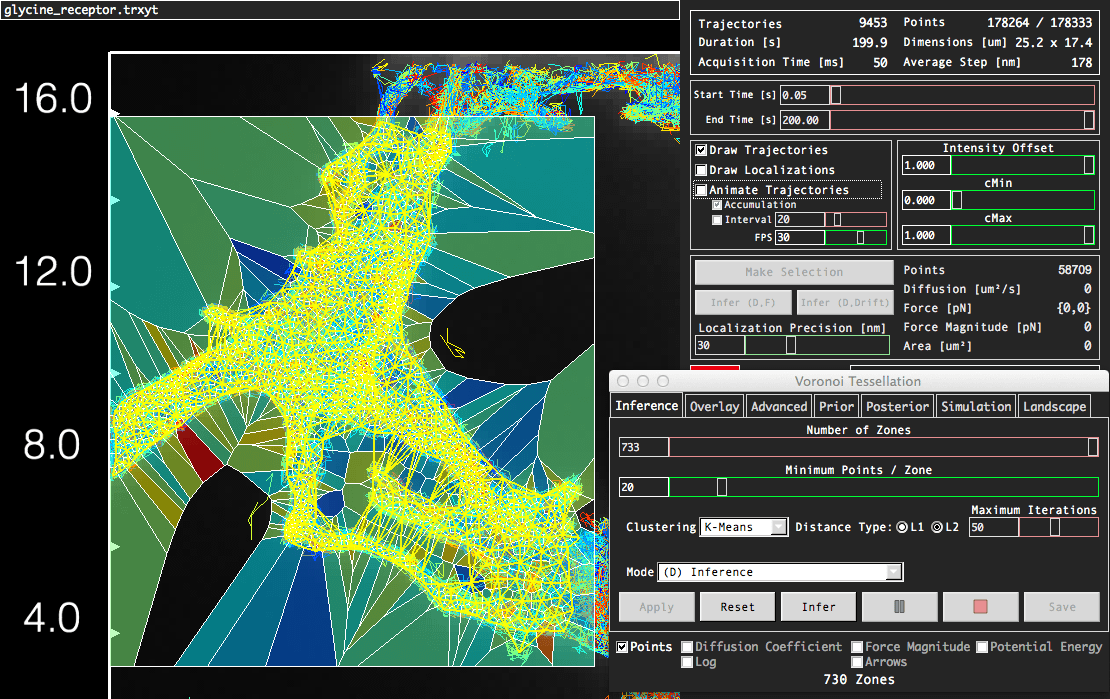
Task: Open the Clustering K-Means dropdown
Action: pyautogui.click(x=744, y=527)
